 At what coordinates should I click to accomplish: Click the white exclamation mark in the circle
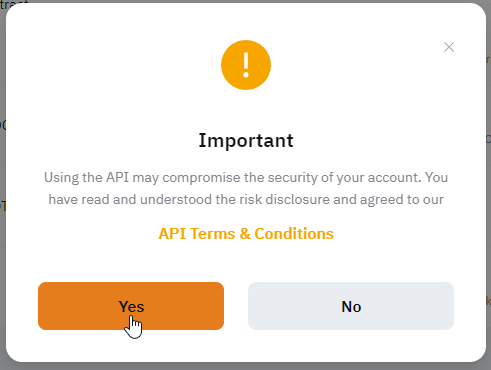click(x=246, y=65)
